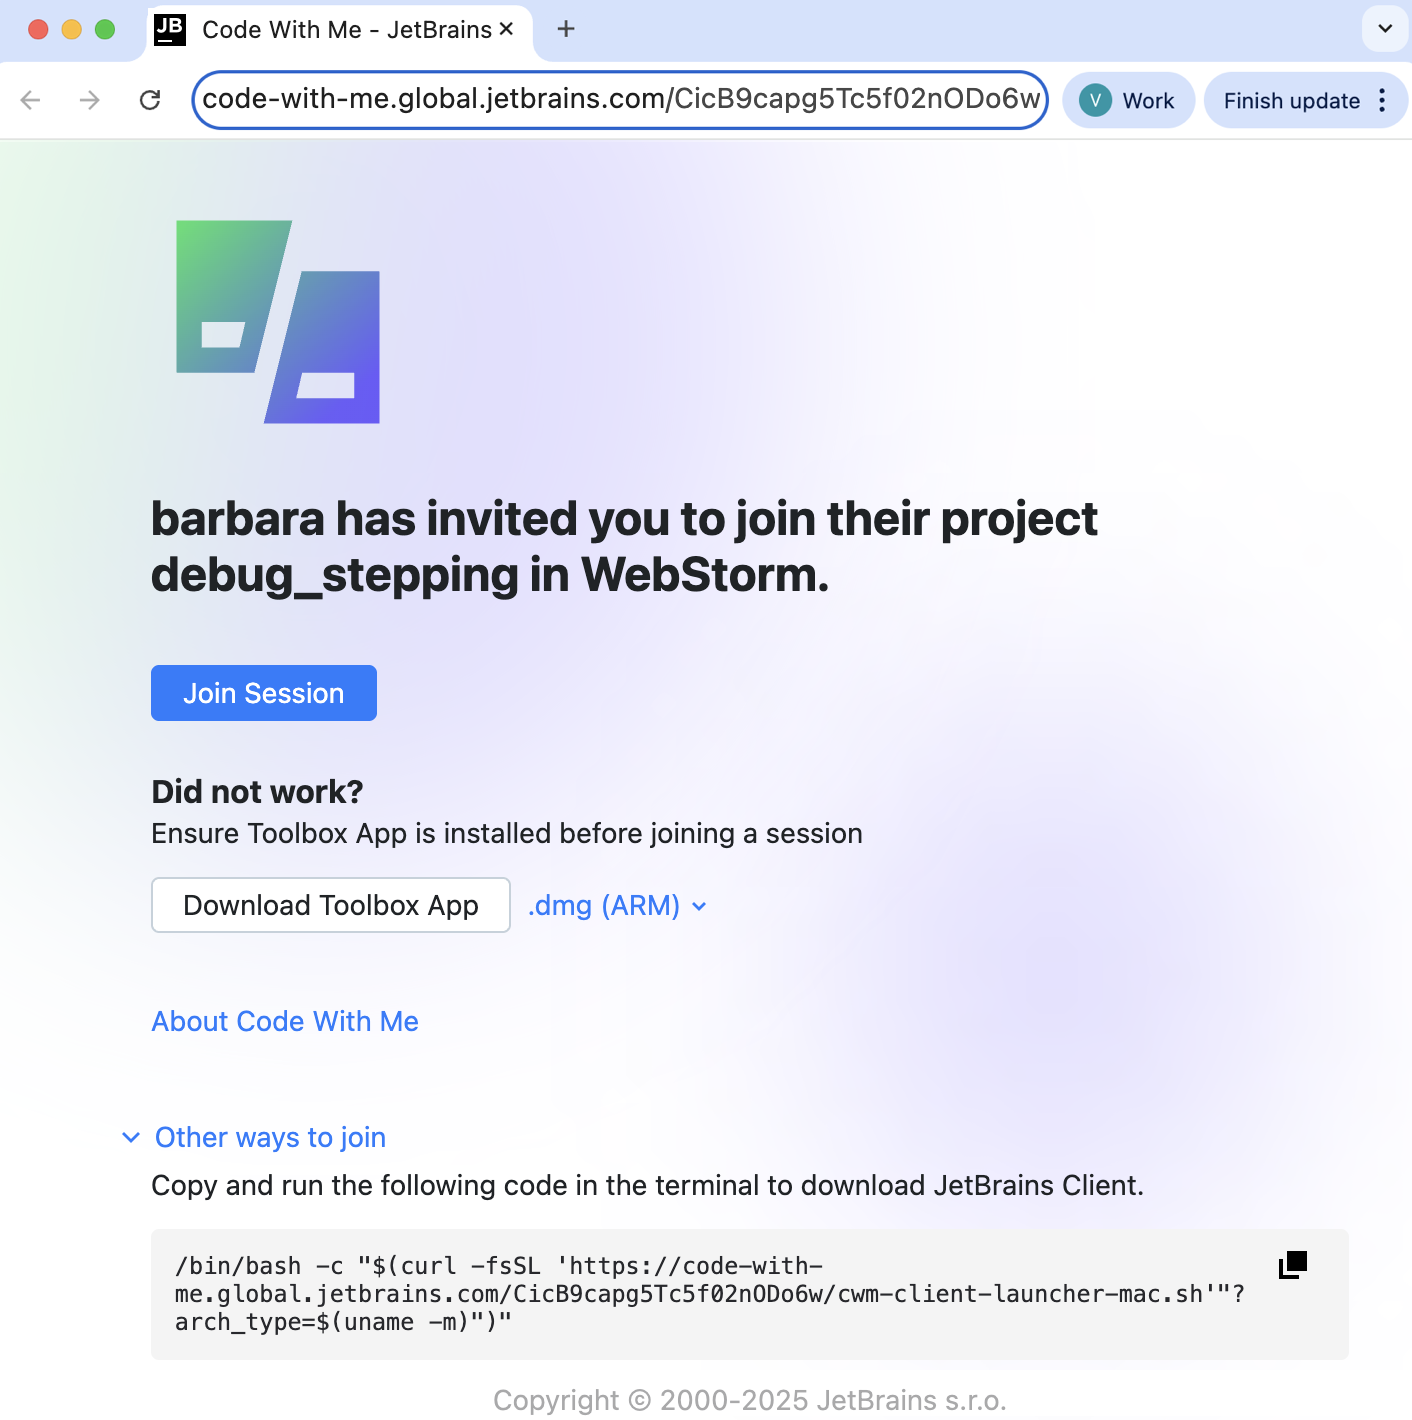
Task: Click the Join Session button
Action: tap(263, 692)
